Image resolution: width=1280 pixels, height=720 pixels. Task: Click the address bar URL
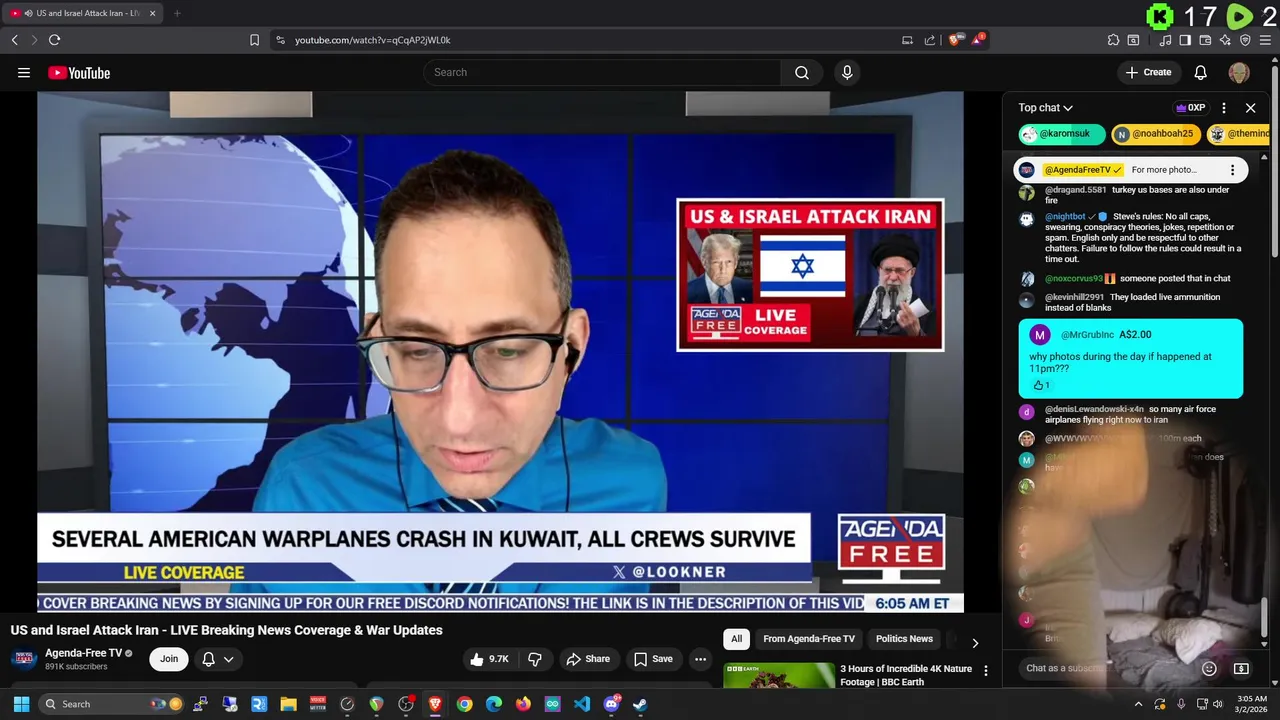(372, 40)
